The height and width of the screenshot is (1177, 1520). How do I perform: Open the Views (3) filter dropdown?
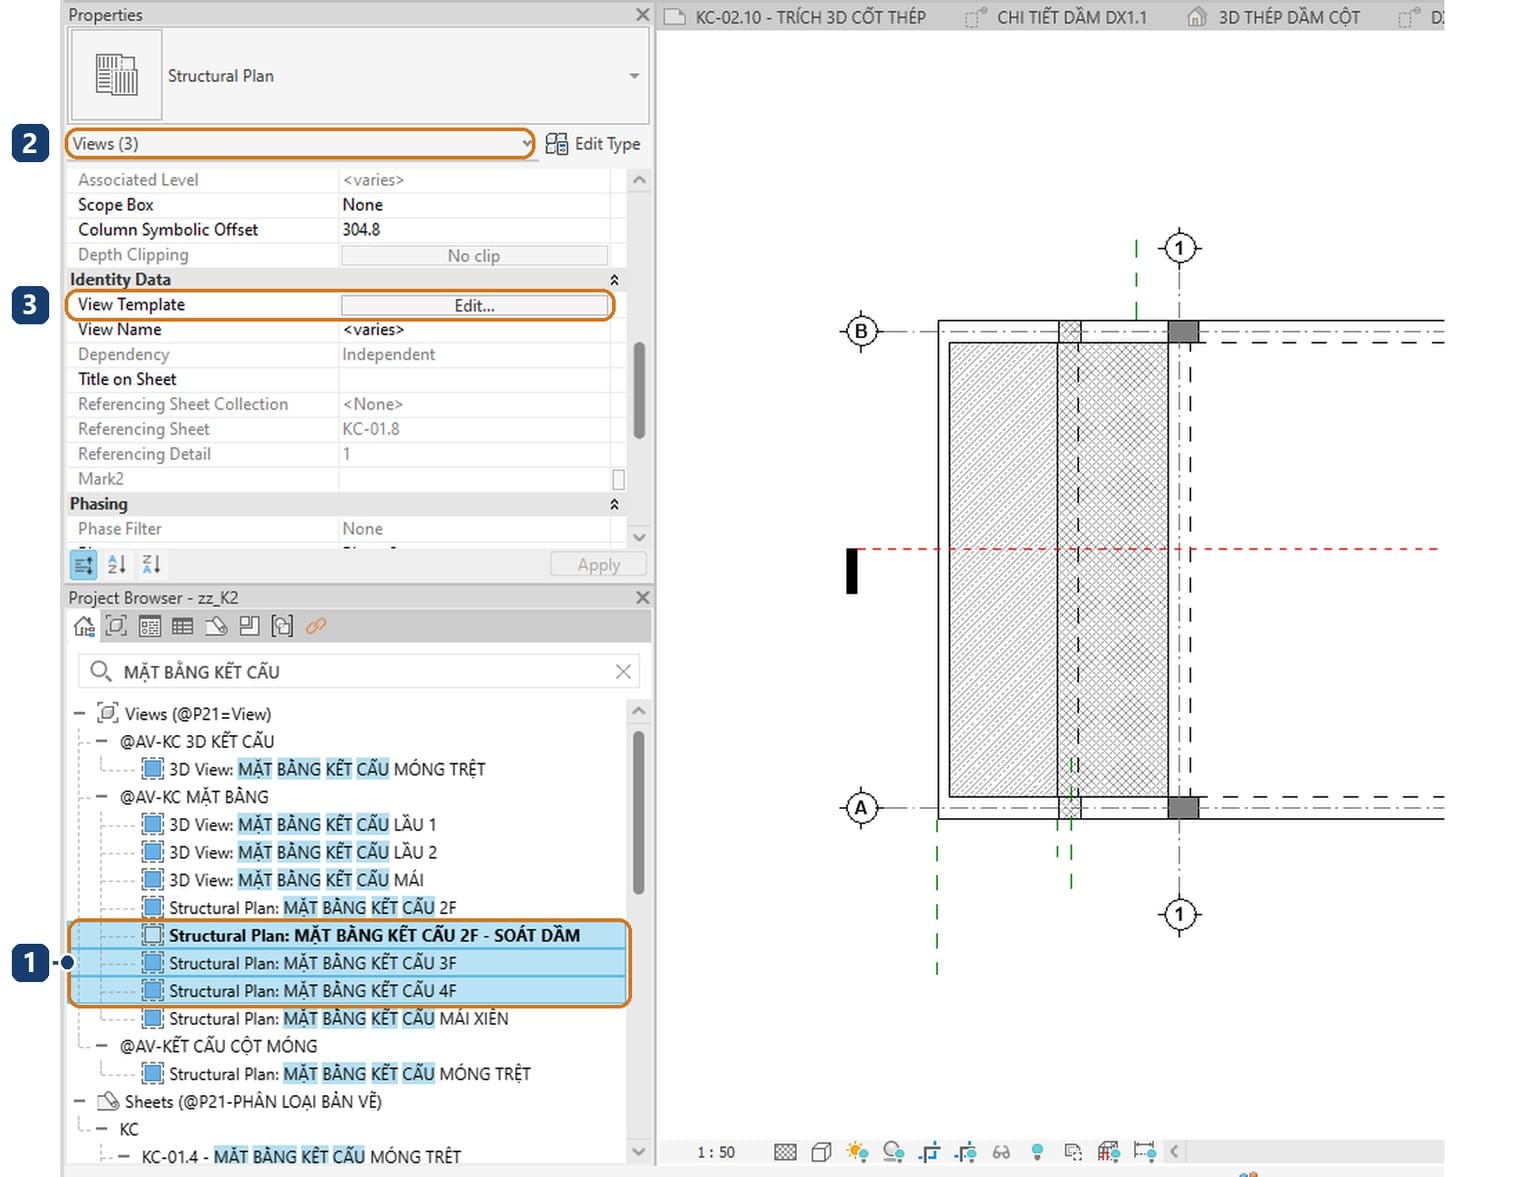pyautogui.click(x=300, y=144)
